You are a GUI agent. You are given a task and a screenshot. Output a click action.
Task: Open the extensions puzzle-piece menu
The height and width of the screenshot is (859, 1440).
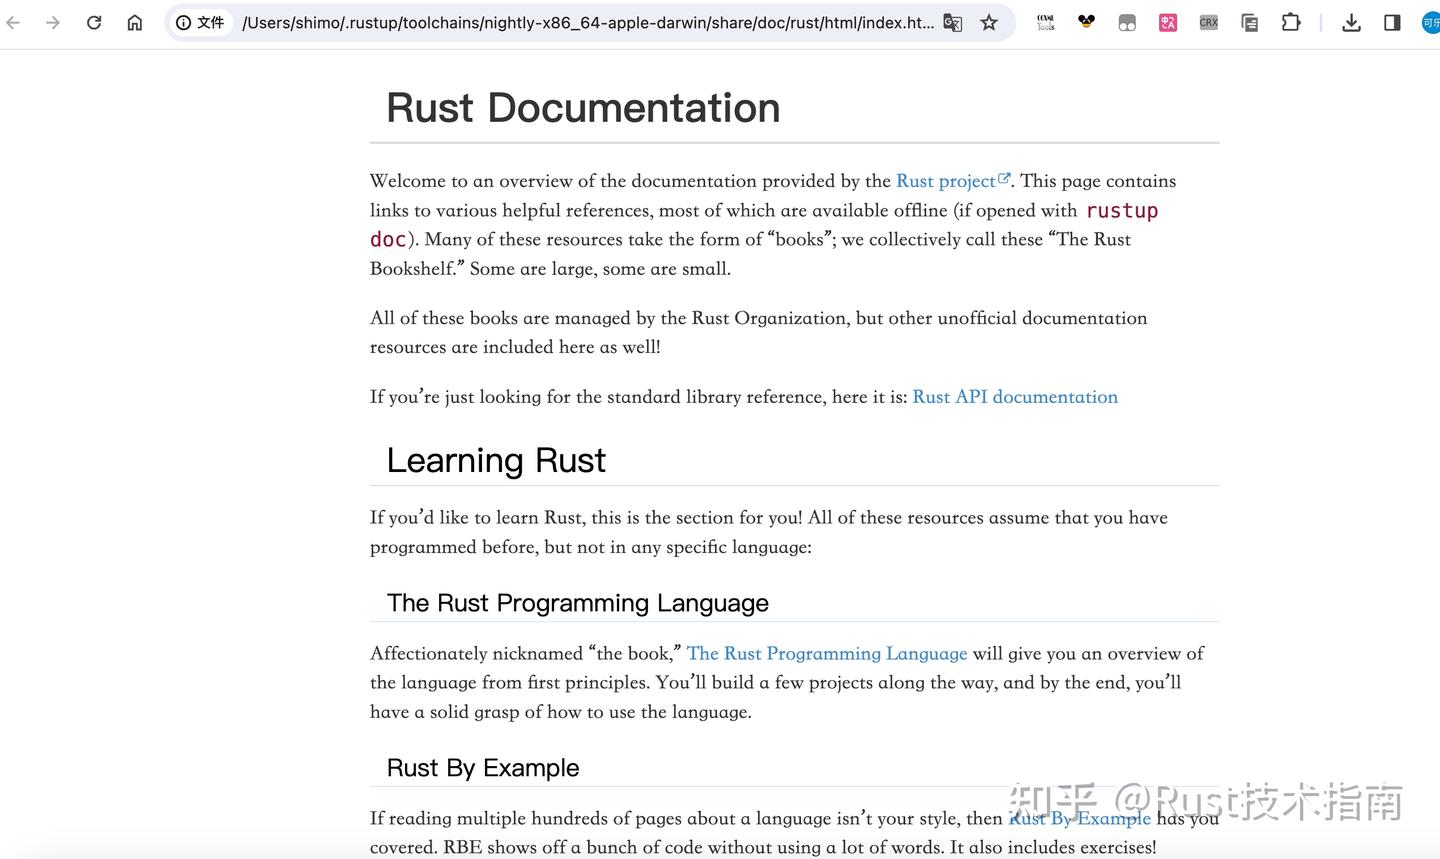coord(1290,22)
